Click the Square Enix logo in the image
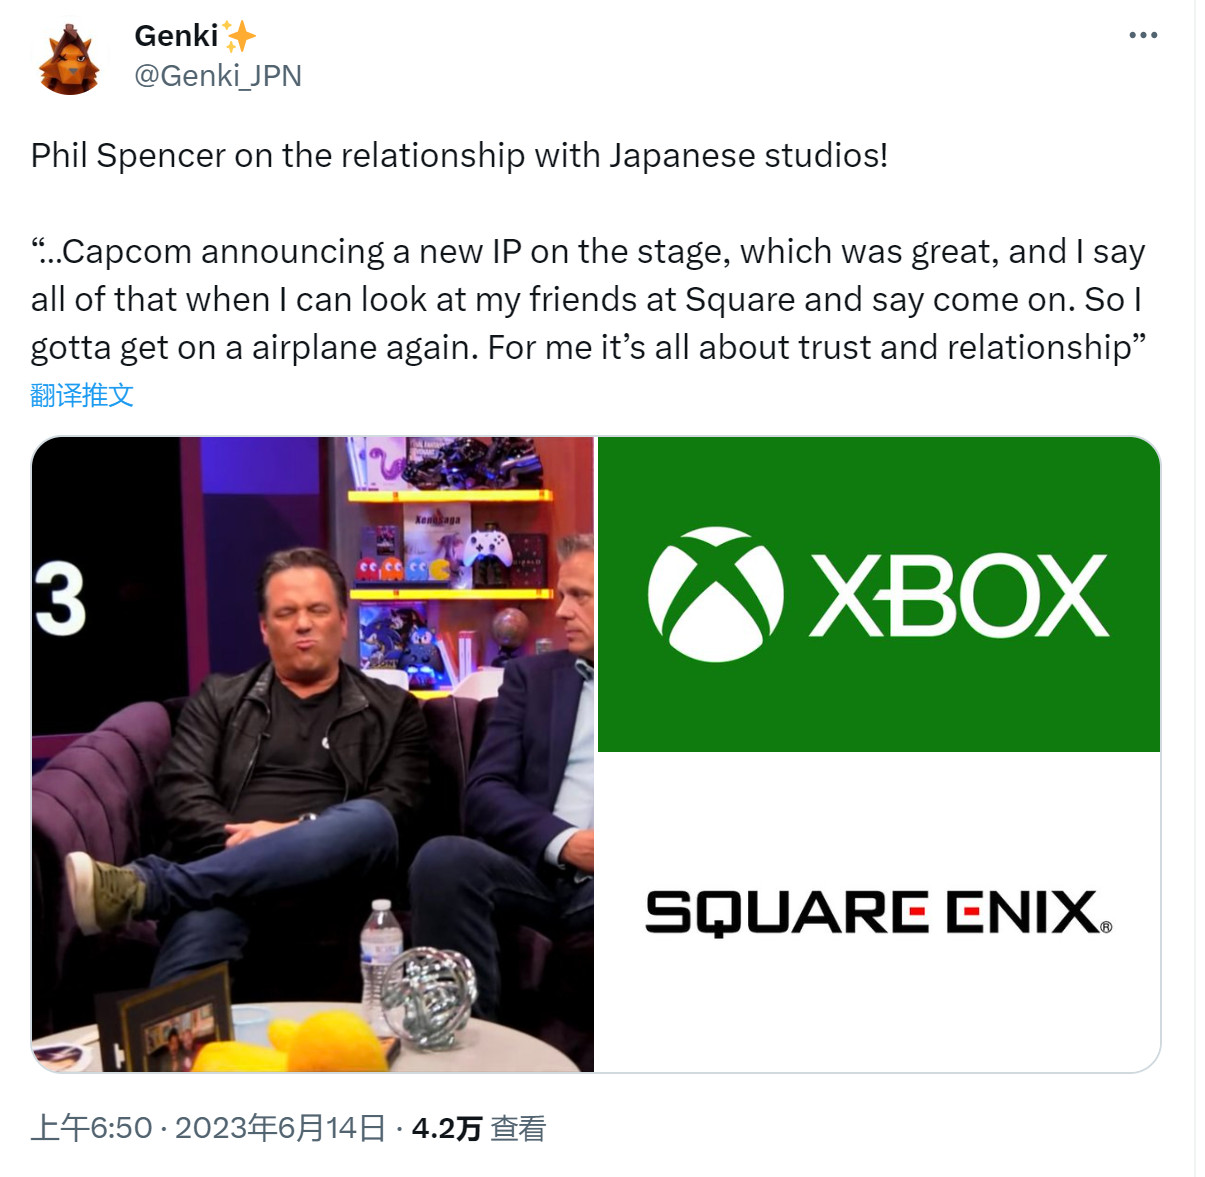1205x1177 pixels. coord(875,912)
